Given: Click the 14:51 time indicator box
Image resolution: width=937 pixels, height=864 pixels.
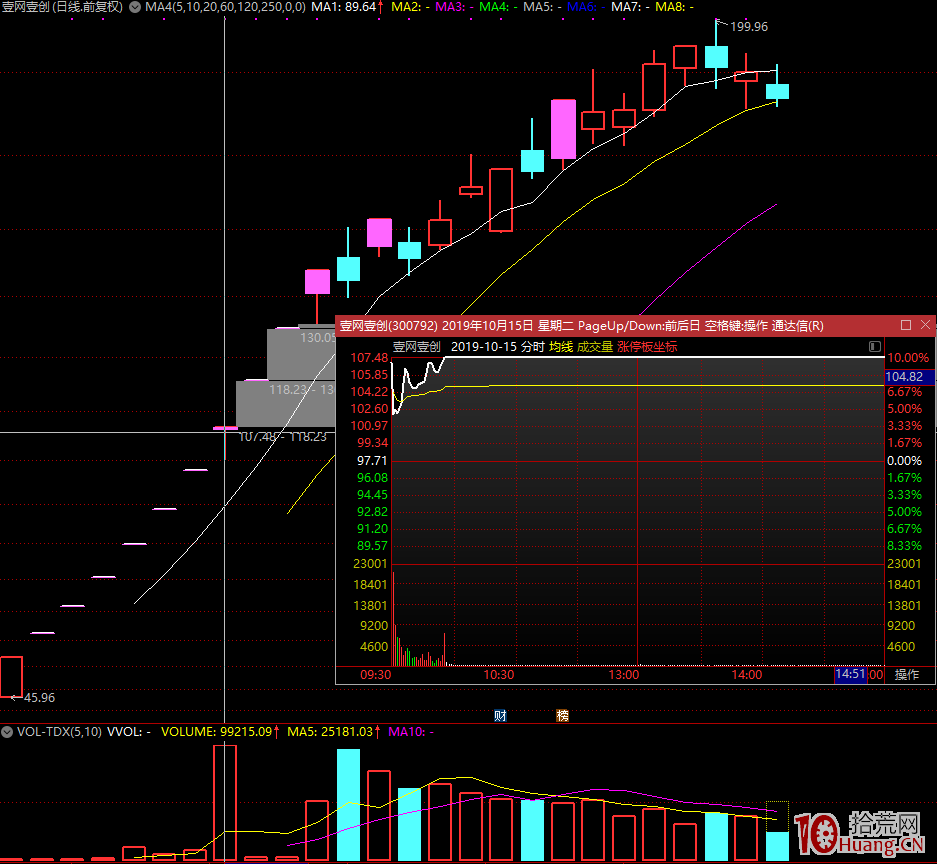Looking at the screenshot, I should (850, 674).
